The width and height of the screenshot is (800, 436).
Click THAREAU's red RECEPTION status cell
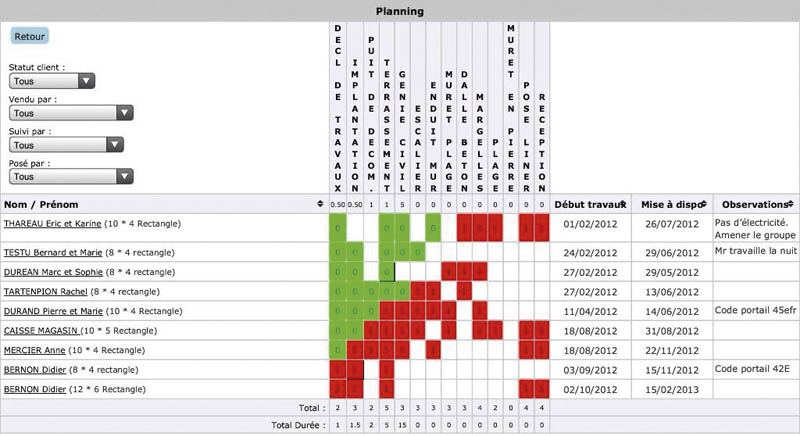click(542, 228)
